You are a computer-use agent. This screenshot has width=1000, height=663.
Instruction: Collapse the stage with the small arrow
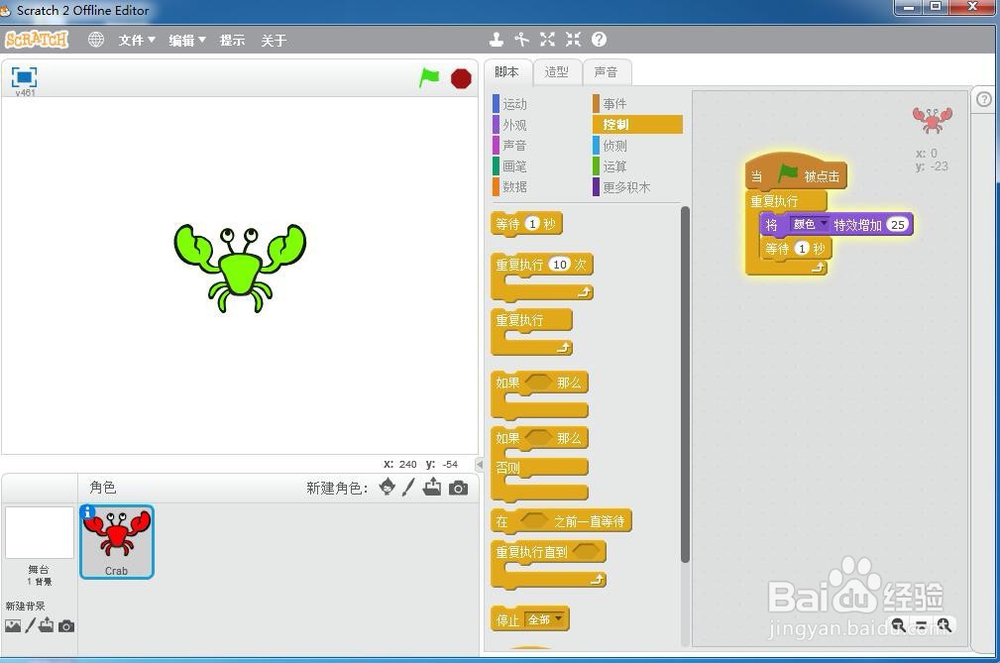pyautogui.click(x=480, y=464)
